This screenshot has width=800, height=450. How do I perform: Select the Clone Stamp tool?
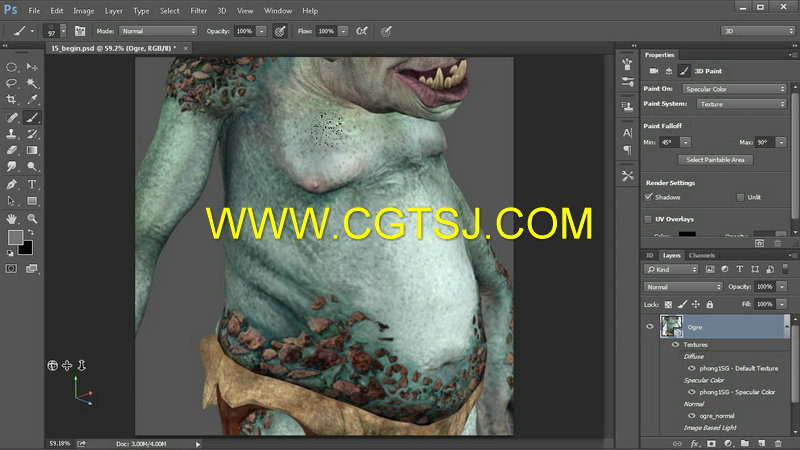(11, 134)
